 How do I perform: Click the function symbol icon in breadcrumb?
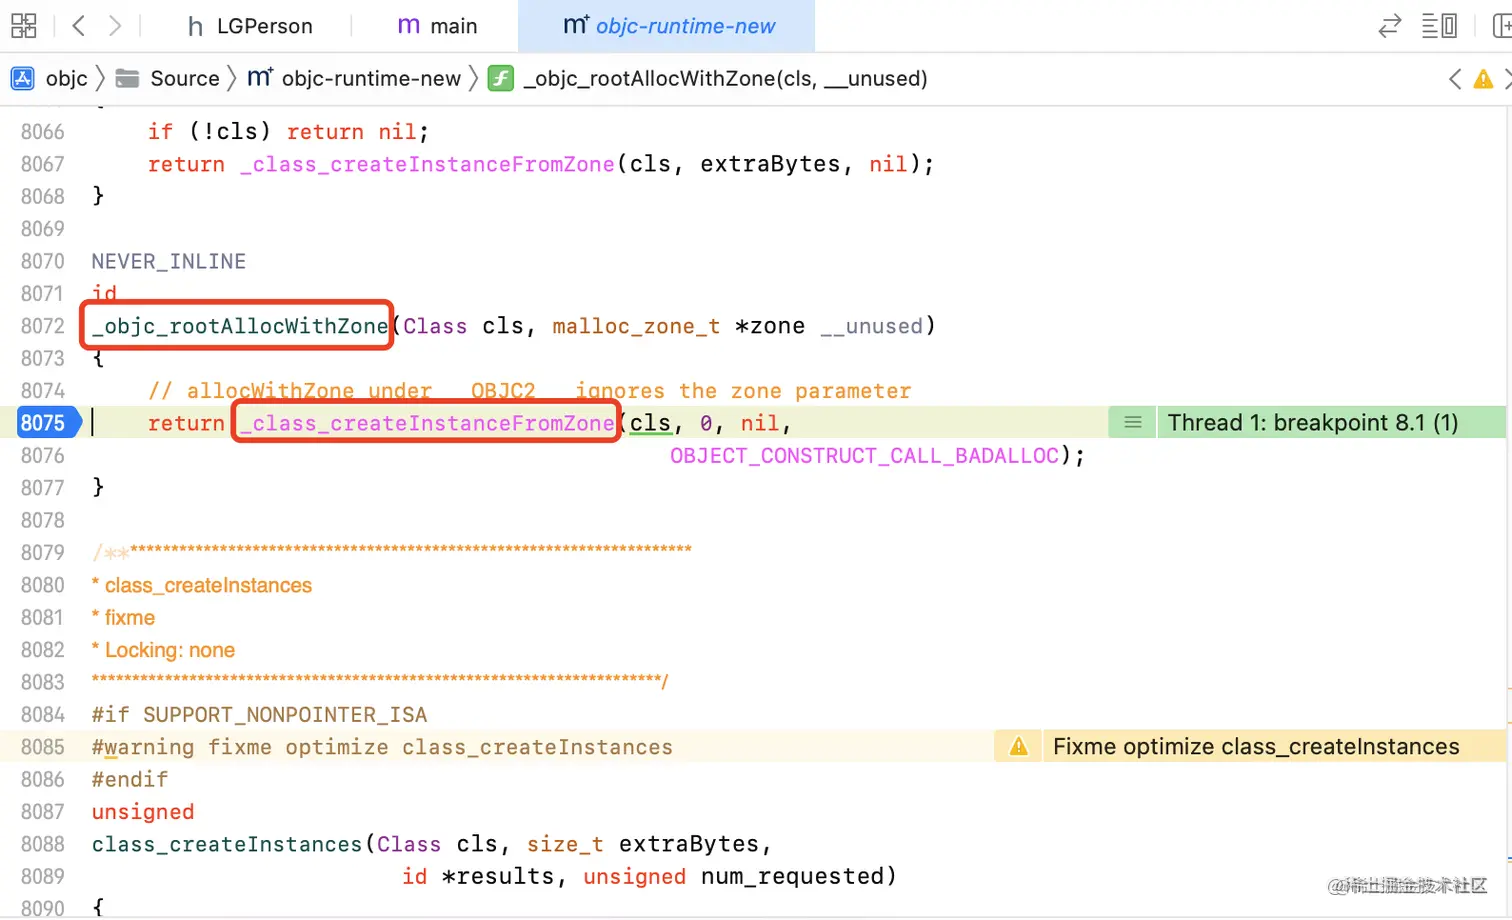click(x=501, y=78)
